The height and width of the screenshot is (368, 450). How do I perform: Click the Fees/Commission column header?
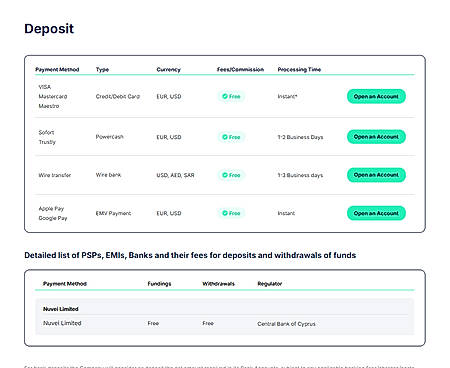click(x=240, y=69)
